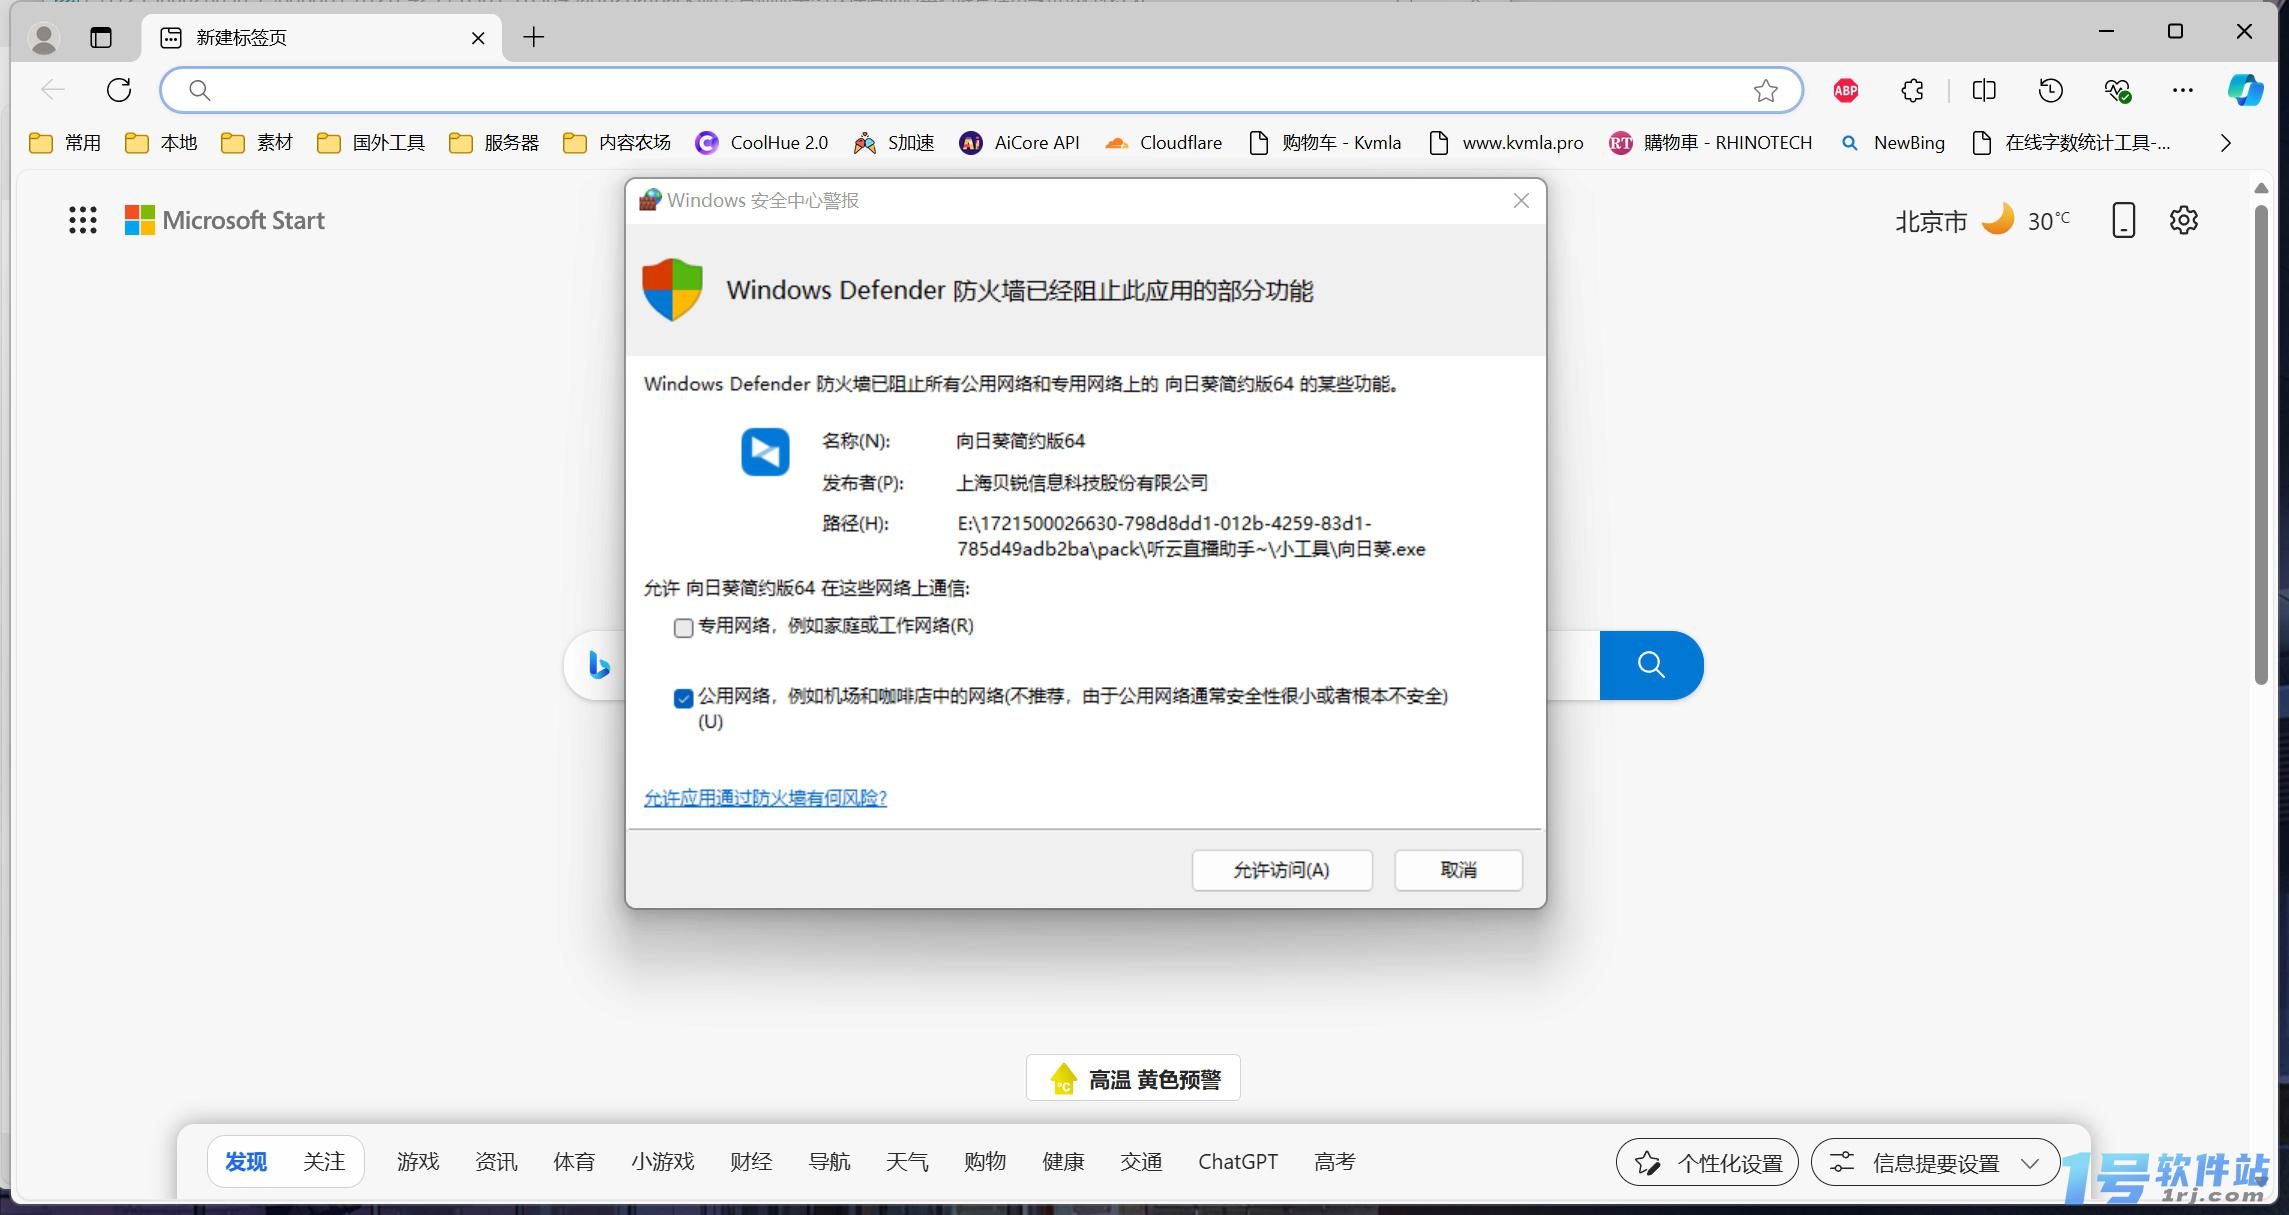
Task: Open browsing history clock icon
Action: pos(2050,91)
